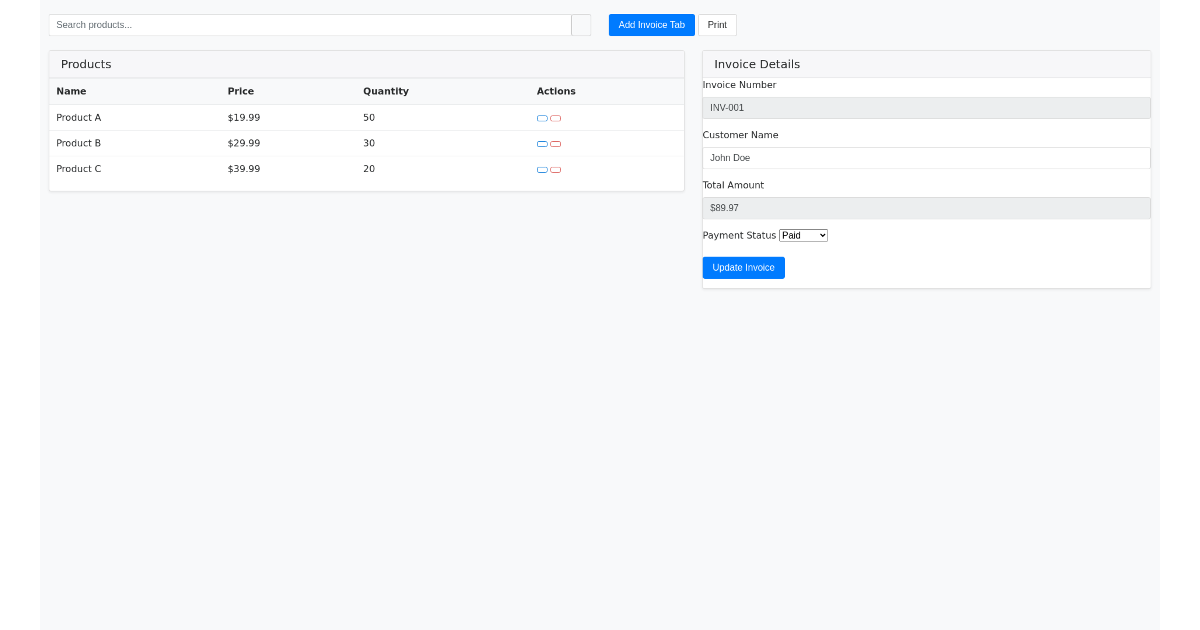The image size is (1200, 630).
Task: Click the blue edit icon for Product B
Action: tap(541, 143)
